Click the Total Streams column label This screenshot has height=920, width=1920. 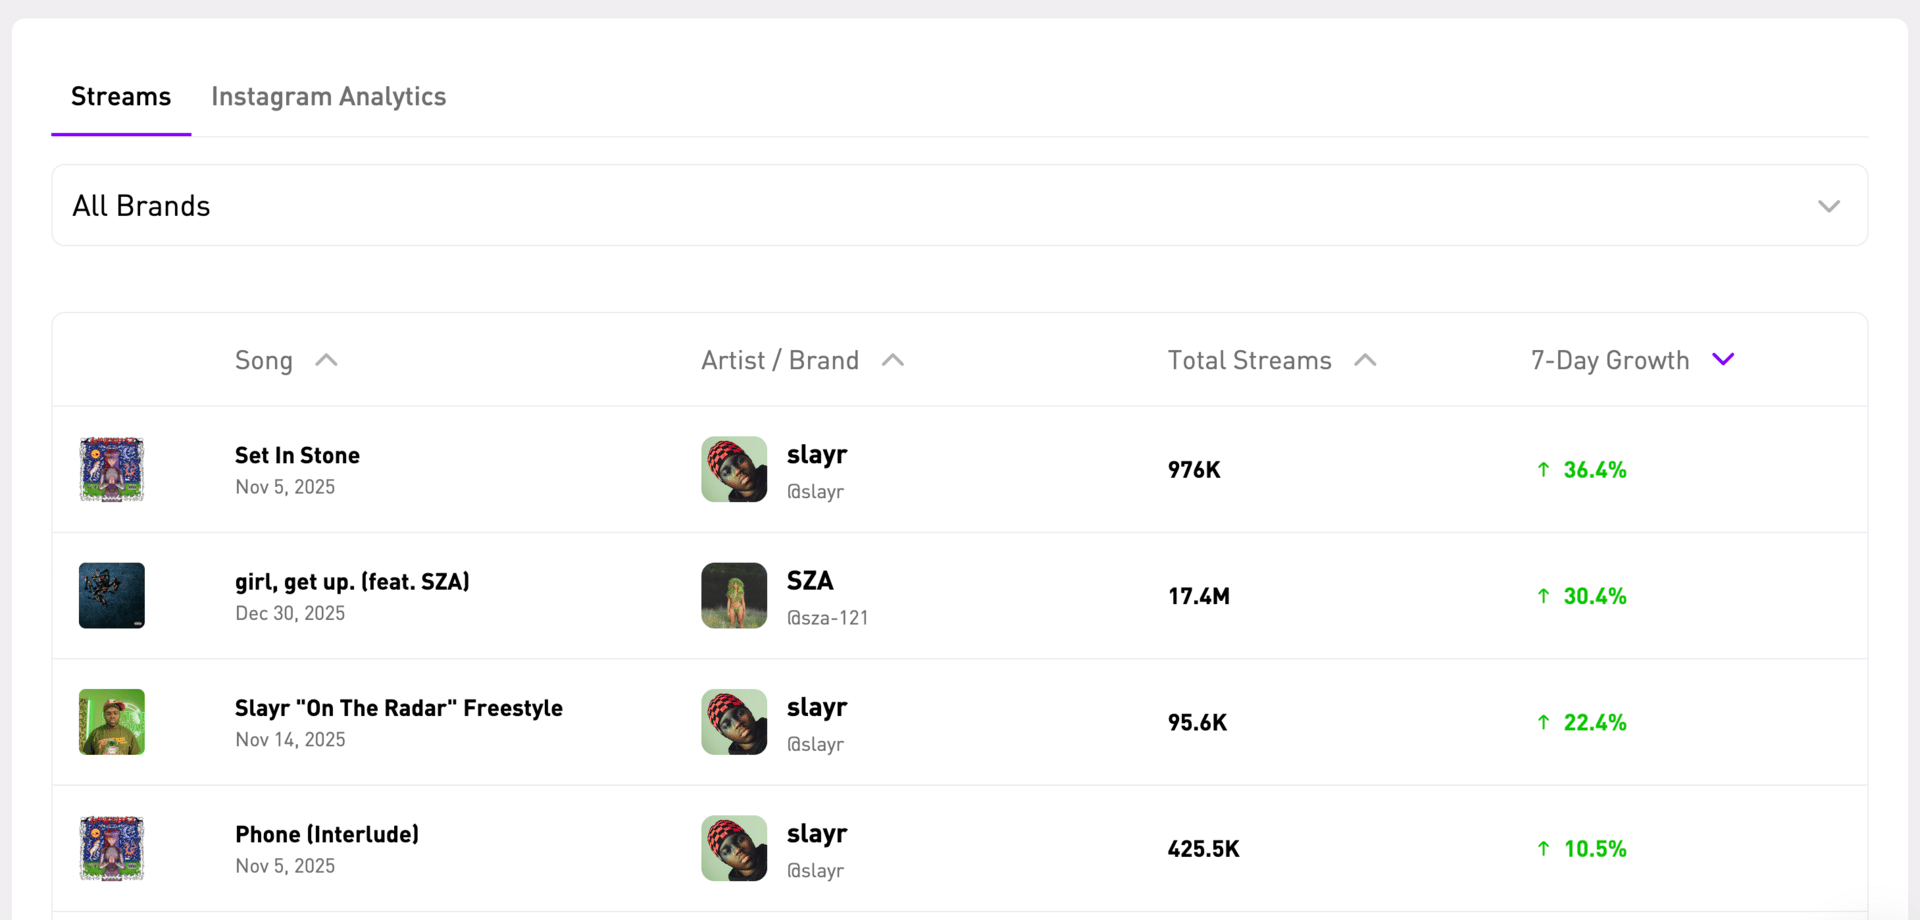click(x=1249, y=361)
